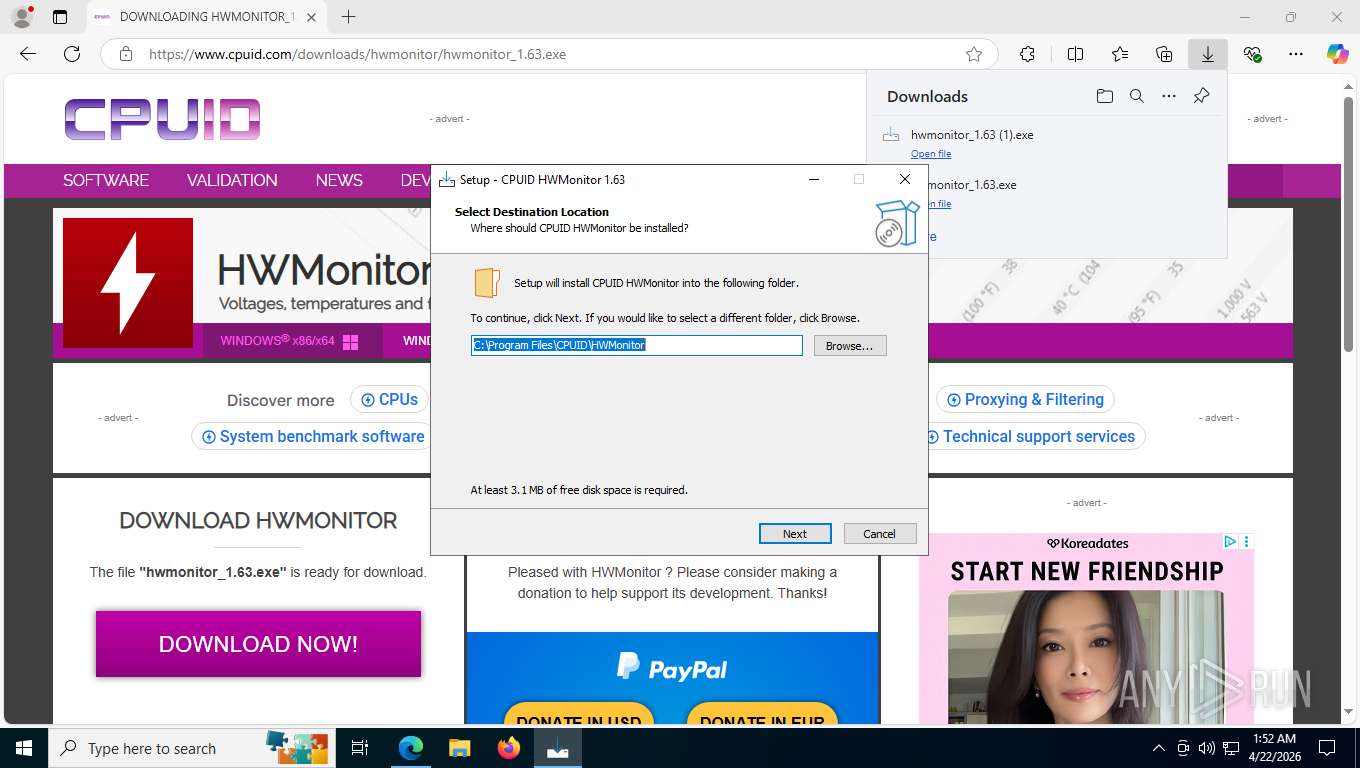Click the destination folder path field
This screenshot has height=768, width=1360.
(x=637, y=345)
